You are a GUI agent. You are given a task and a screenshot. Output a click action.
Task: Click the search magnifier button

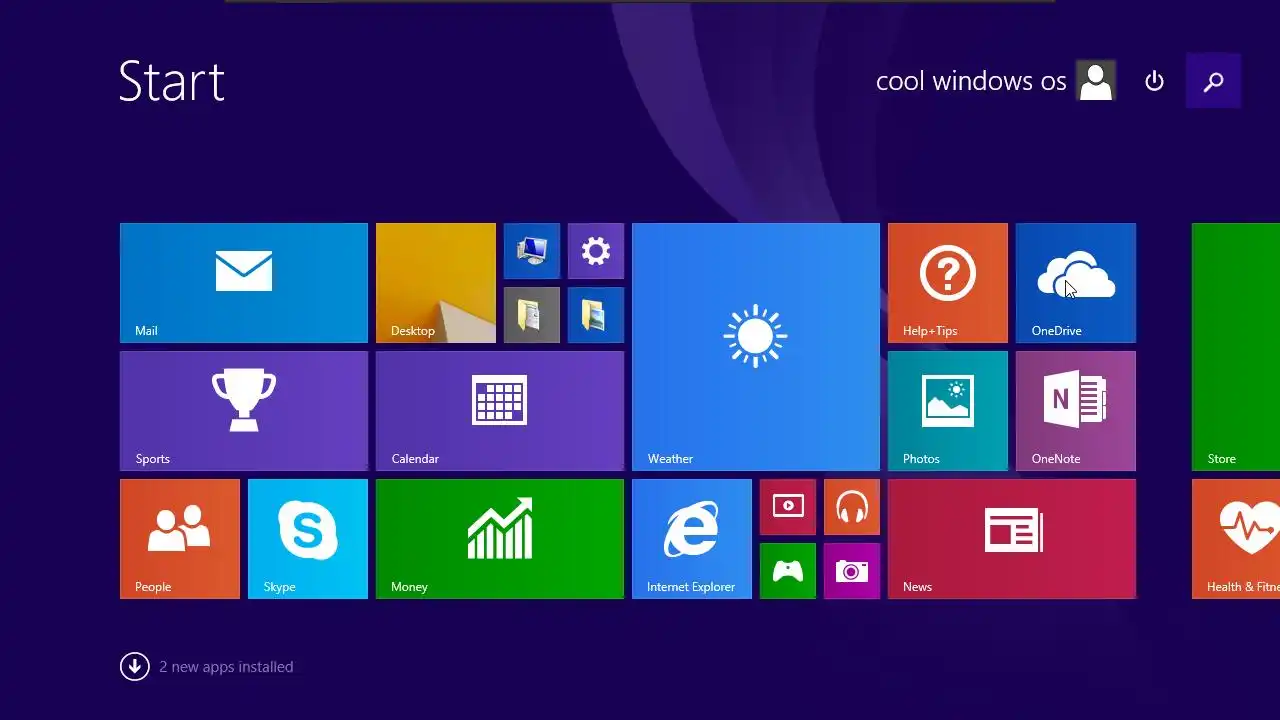pos(1214,81)
